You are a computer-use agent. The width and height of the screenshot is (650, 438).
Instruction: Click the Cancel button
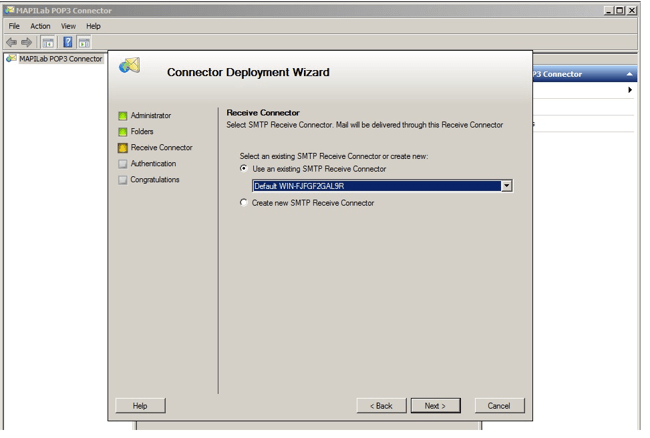499,406
